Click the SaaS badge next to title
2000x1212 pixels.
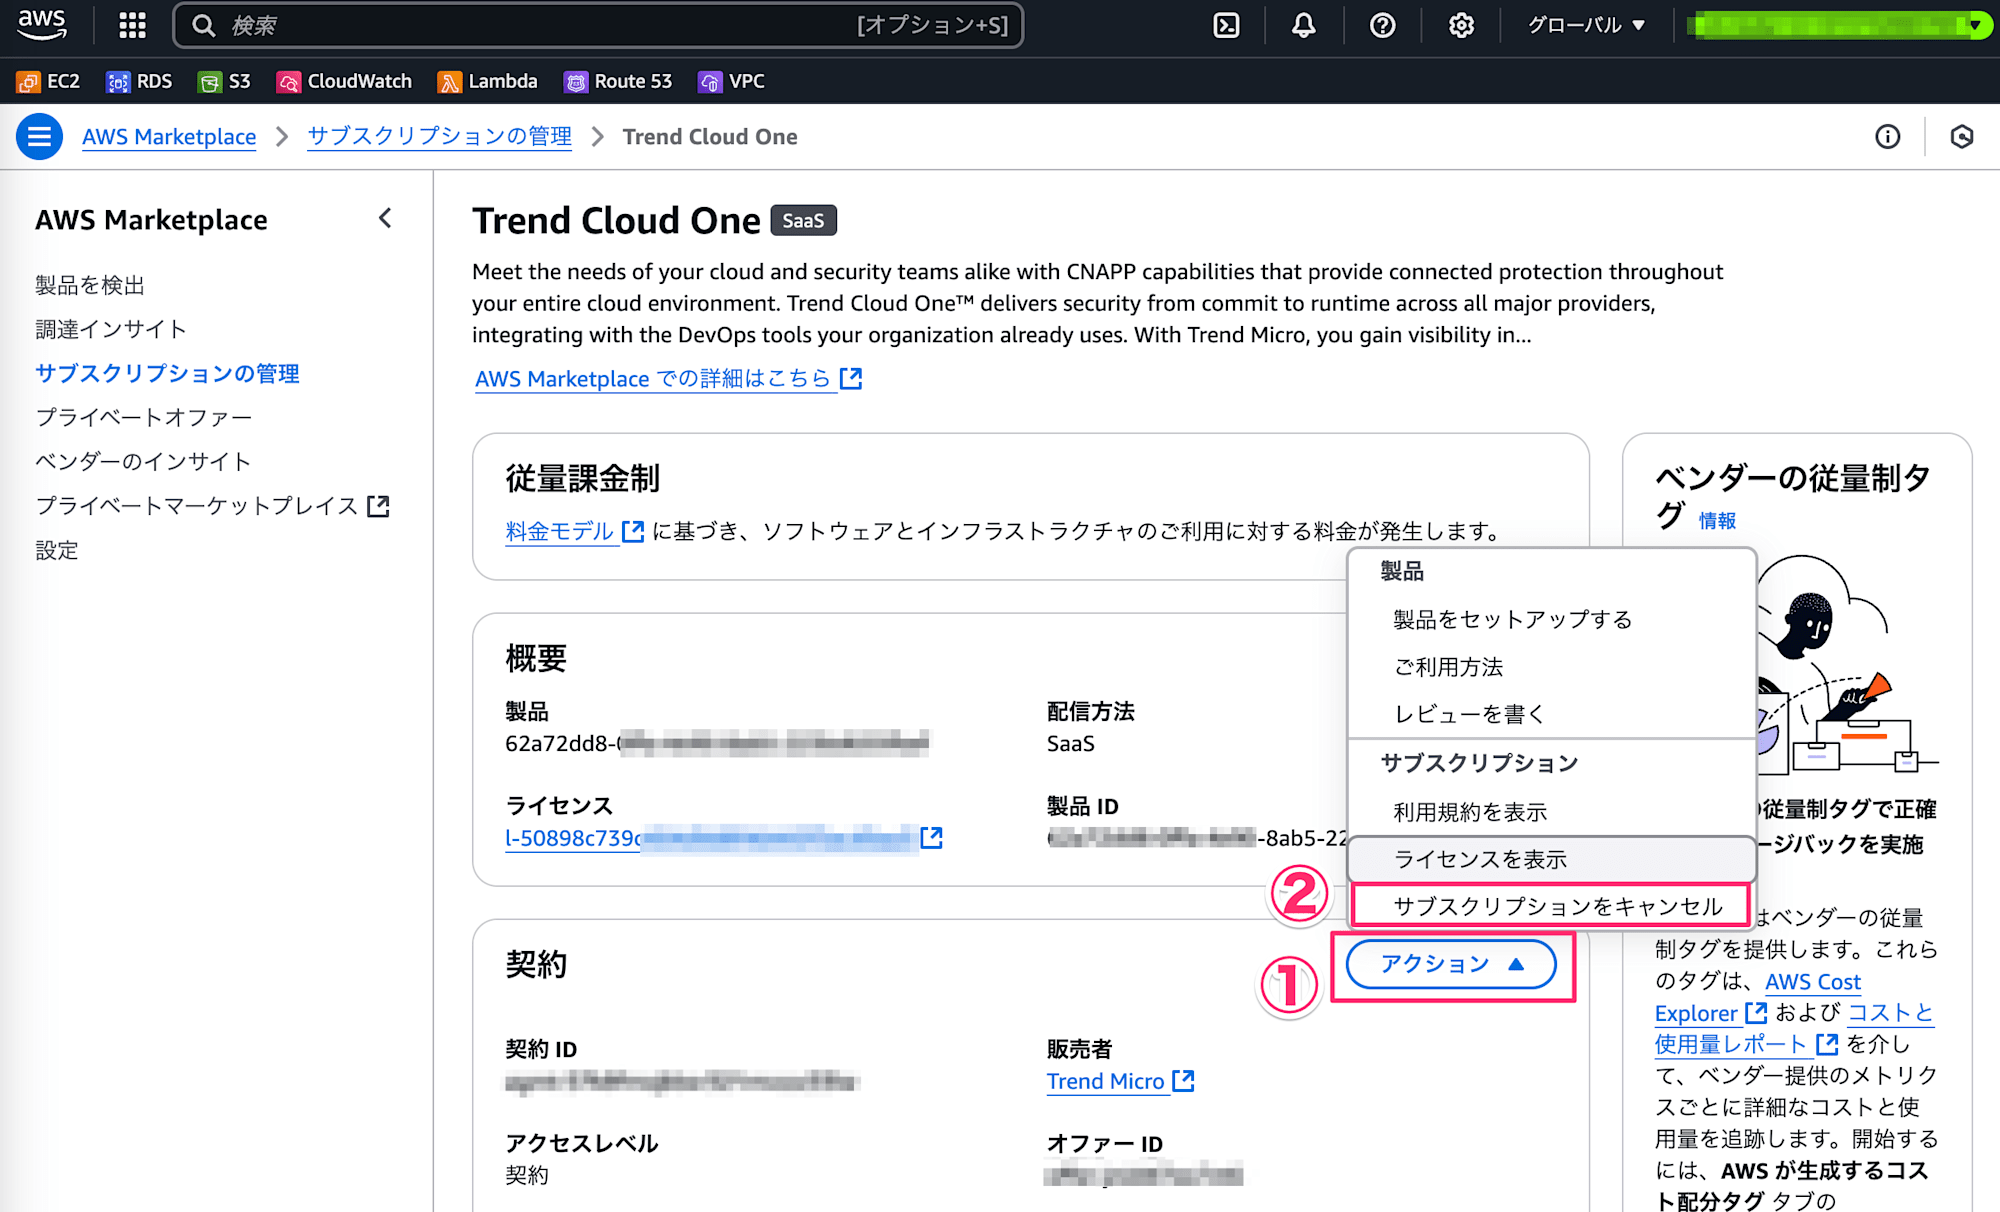[x=803, y=220]
